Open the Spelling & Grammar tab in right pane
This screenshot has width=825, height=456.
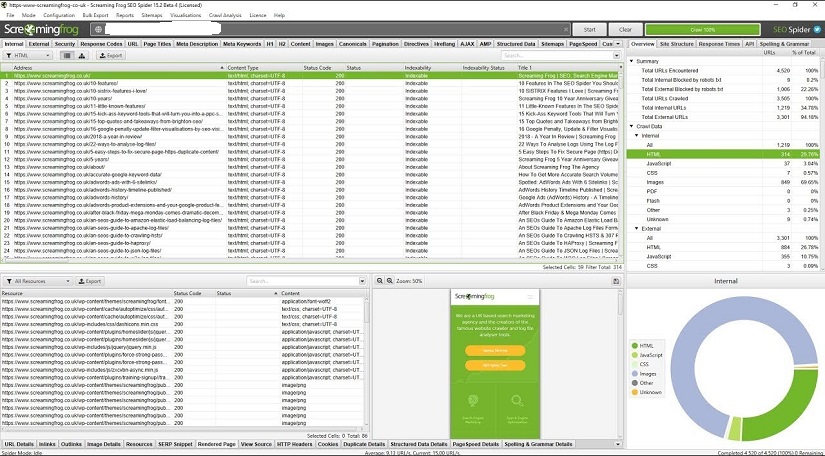[x=784, y=44]
